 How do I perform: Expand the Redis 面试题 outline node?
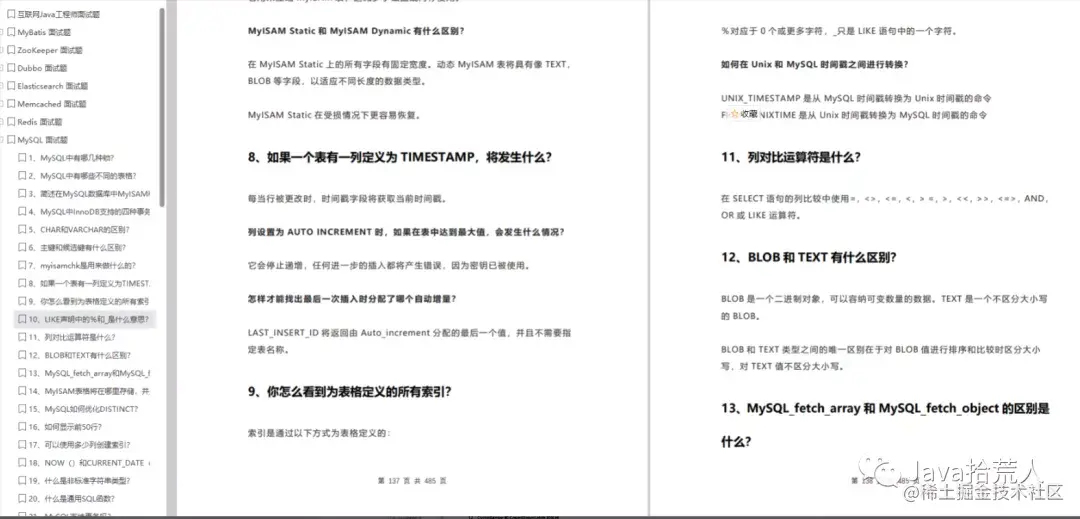click(x=2, y=122)
